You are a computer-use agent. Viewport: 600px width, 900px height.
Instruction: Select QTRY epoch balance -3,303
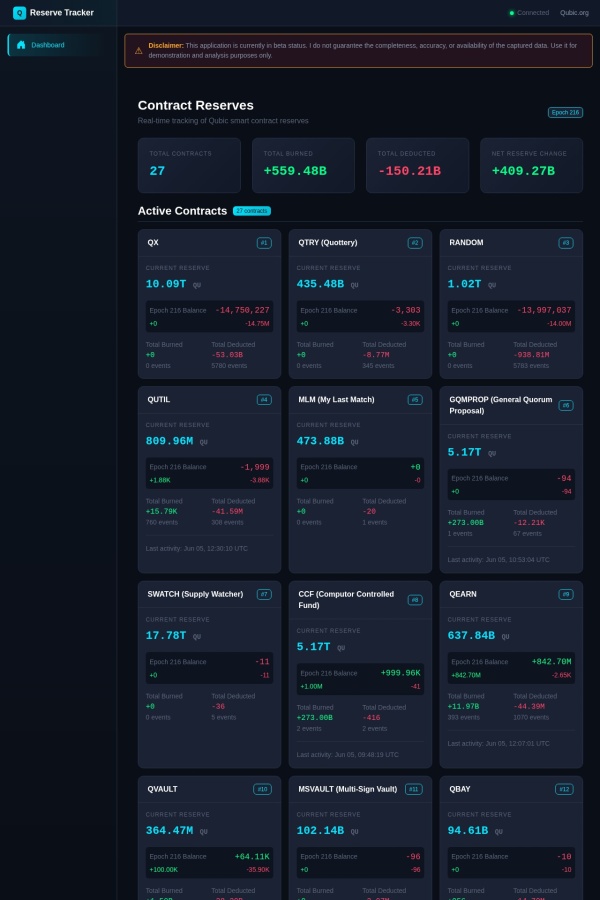pos(406,311)
